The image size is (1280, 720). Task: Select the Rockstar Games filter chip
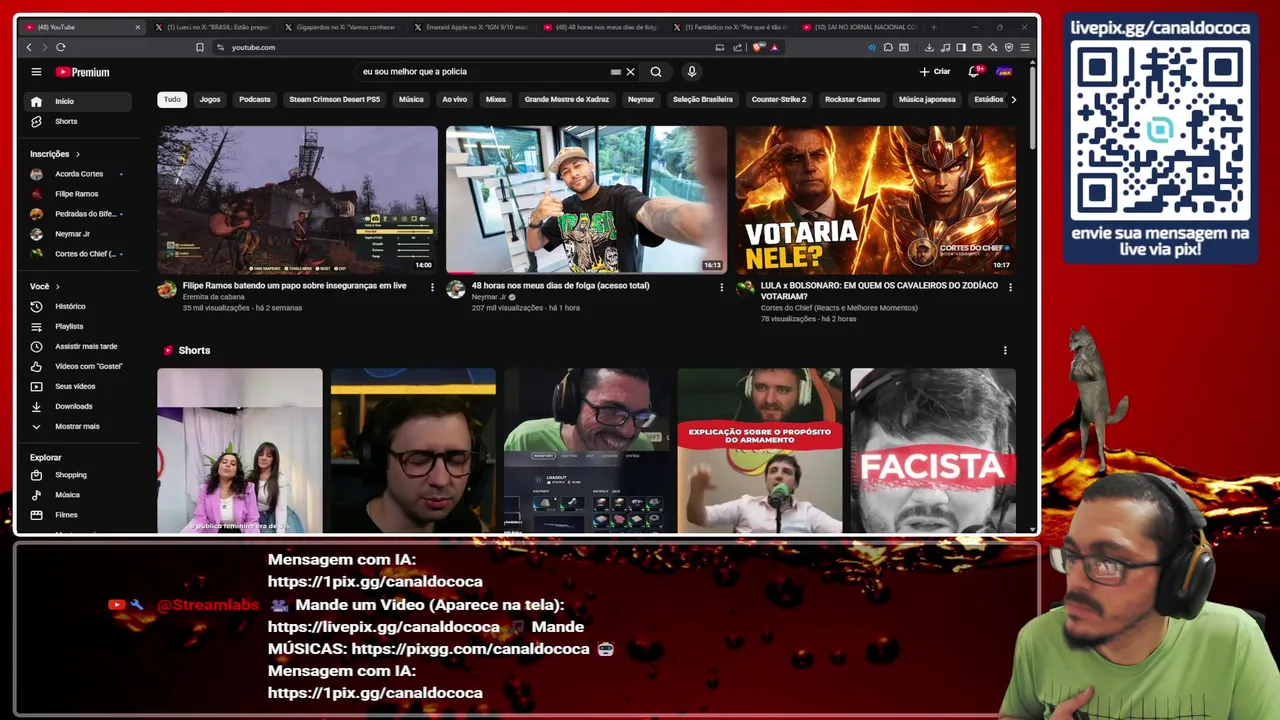852,99
